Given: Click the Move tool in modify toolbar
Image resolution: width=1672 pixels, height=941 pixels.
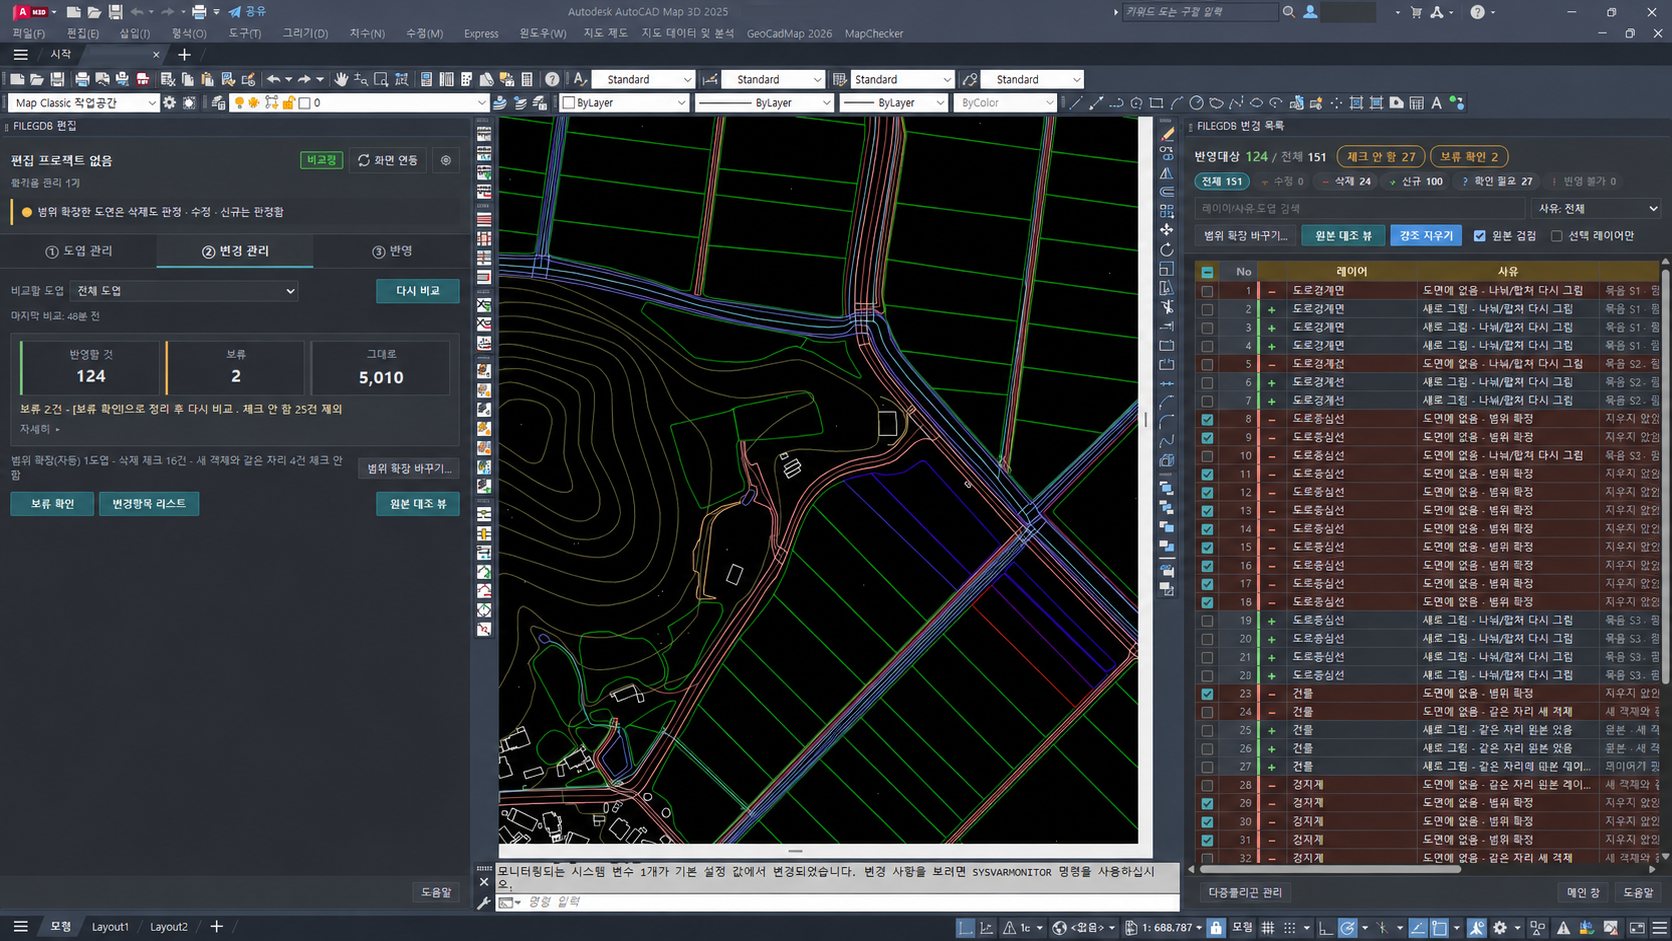Looking at the screenshot, I should tap(1167, 230).
